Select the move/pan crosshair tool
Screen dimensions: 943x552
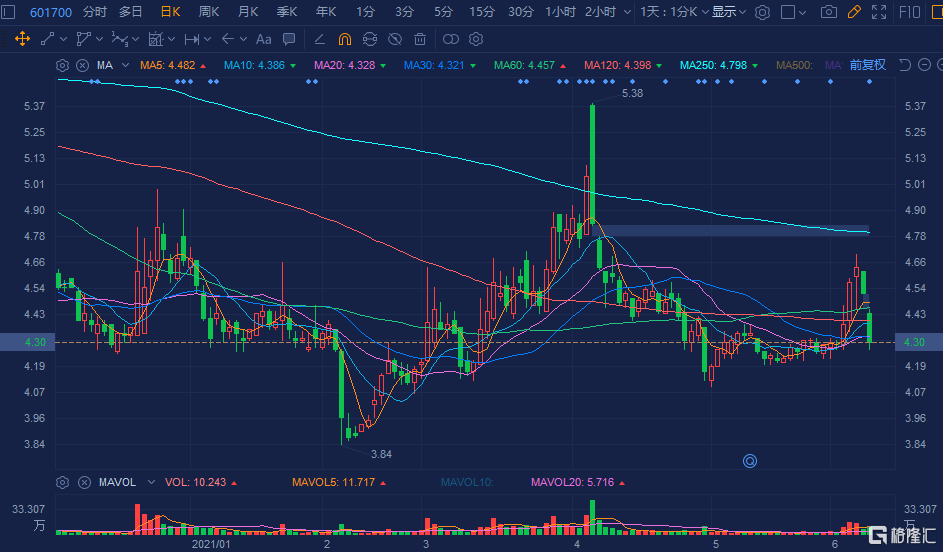tap(22, 40)
